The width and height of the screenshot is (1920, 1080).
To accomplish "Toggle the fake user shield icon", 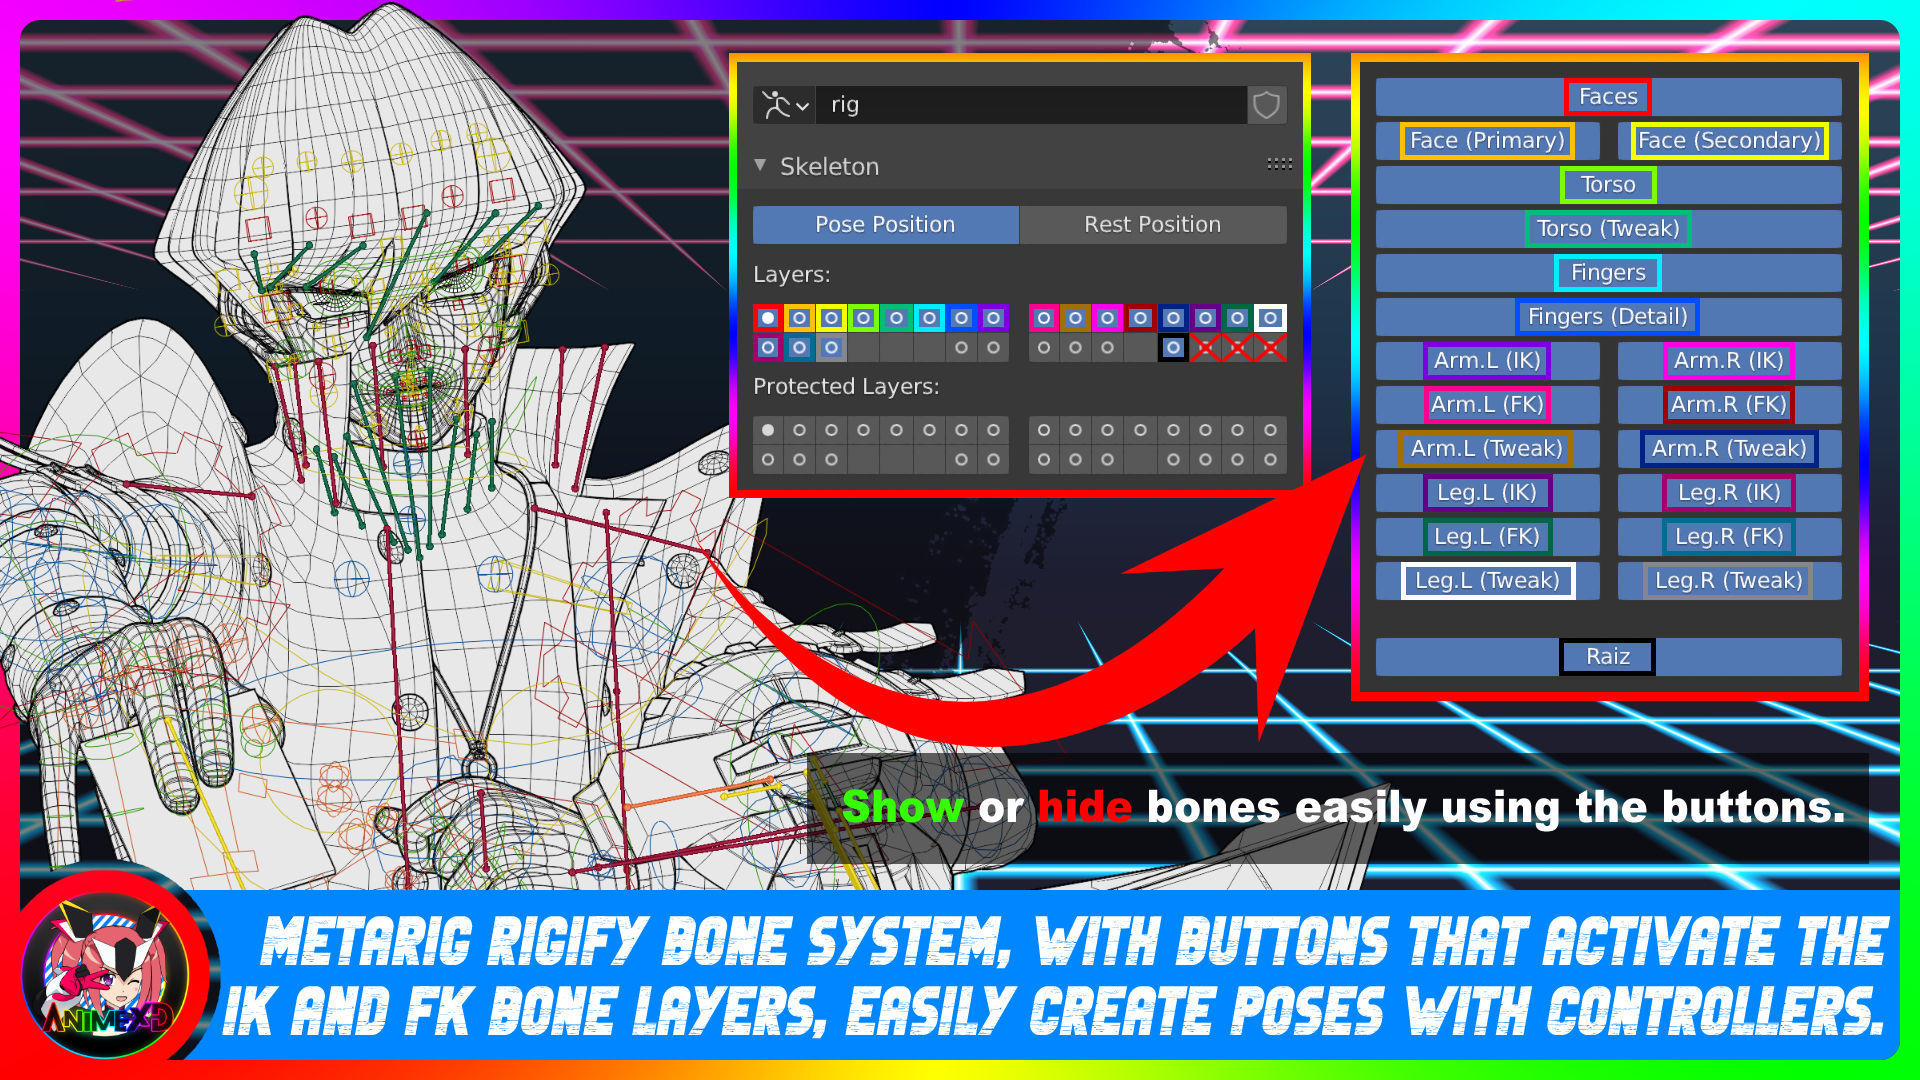I will pos(1266,105).
